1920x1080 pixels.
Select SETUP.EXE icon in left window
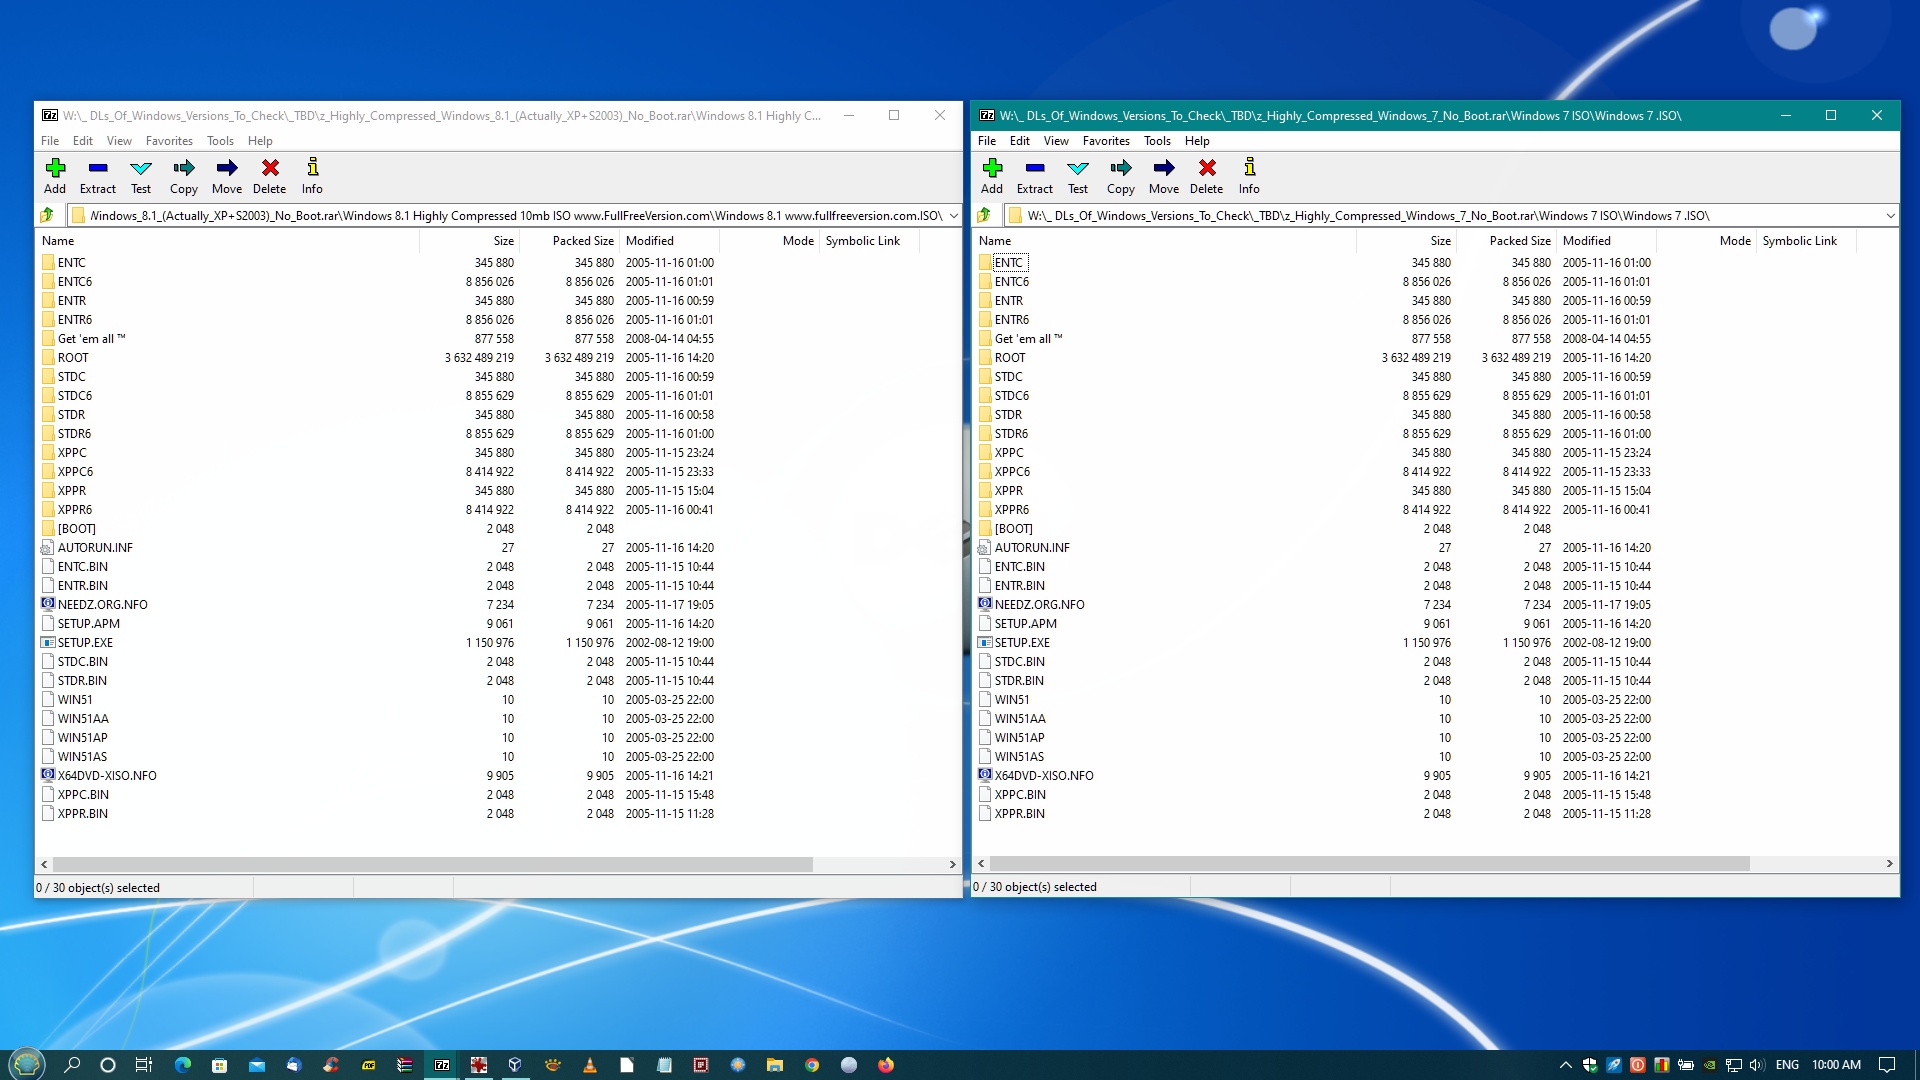click(47, 642)
